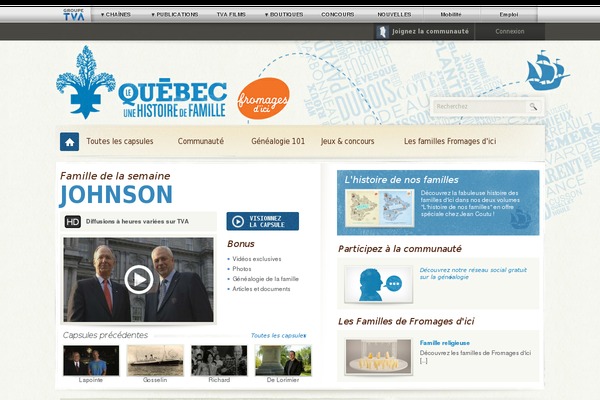Open the Chaînes dropdown menu
Screen dimensions: 600x400
pos(116,15)
